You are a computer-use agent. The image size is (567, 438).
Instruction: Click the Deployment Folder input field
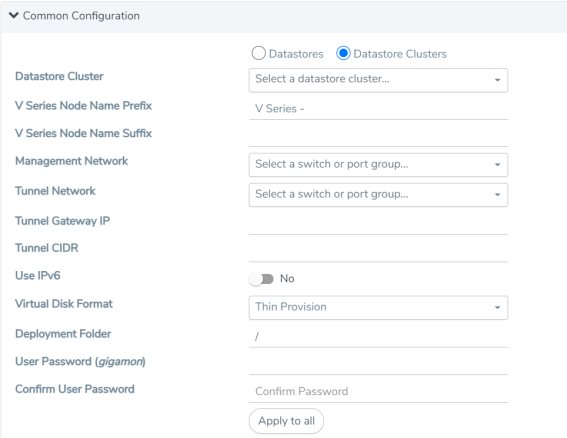[378, 337]
